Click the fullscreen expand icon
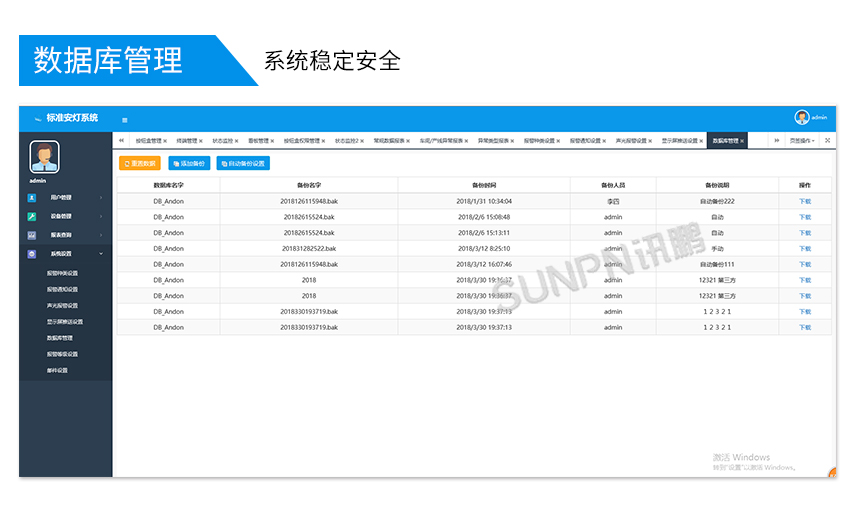The width and height of the screenshot is (860, 522). [828, 141]
